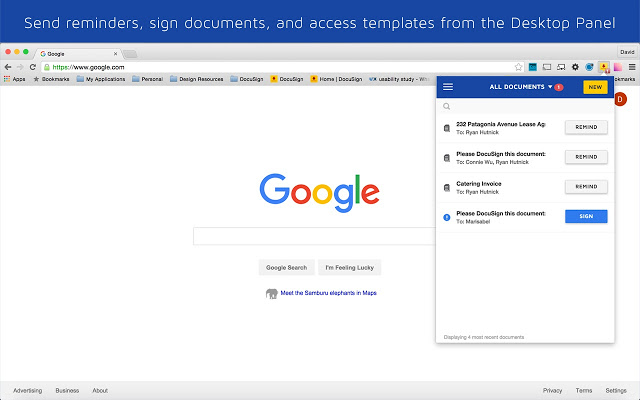Open Meet the Samburu elephants in Maps link

point(329,293)
